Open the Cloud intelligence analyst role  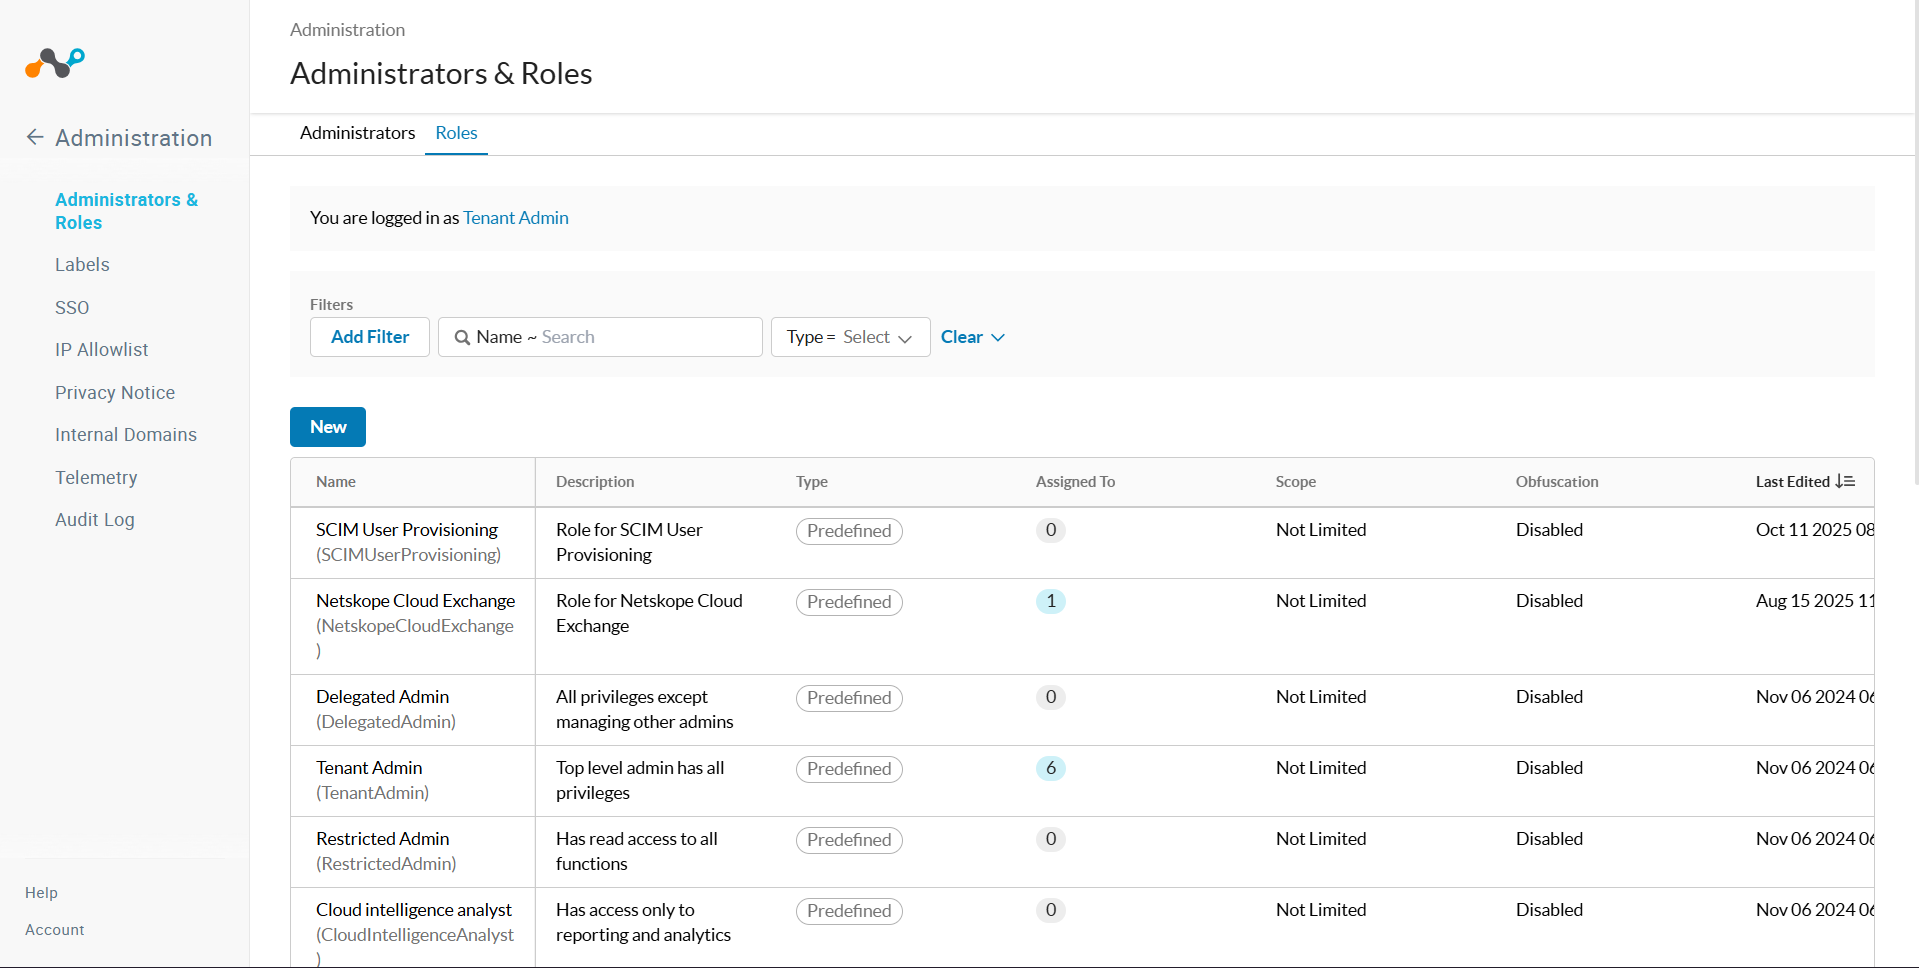point(414,909)
